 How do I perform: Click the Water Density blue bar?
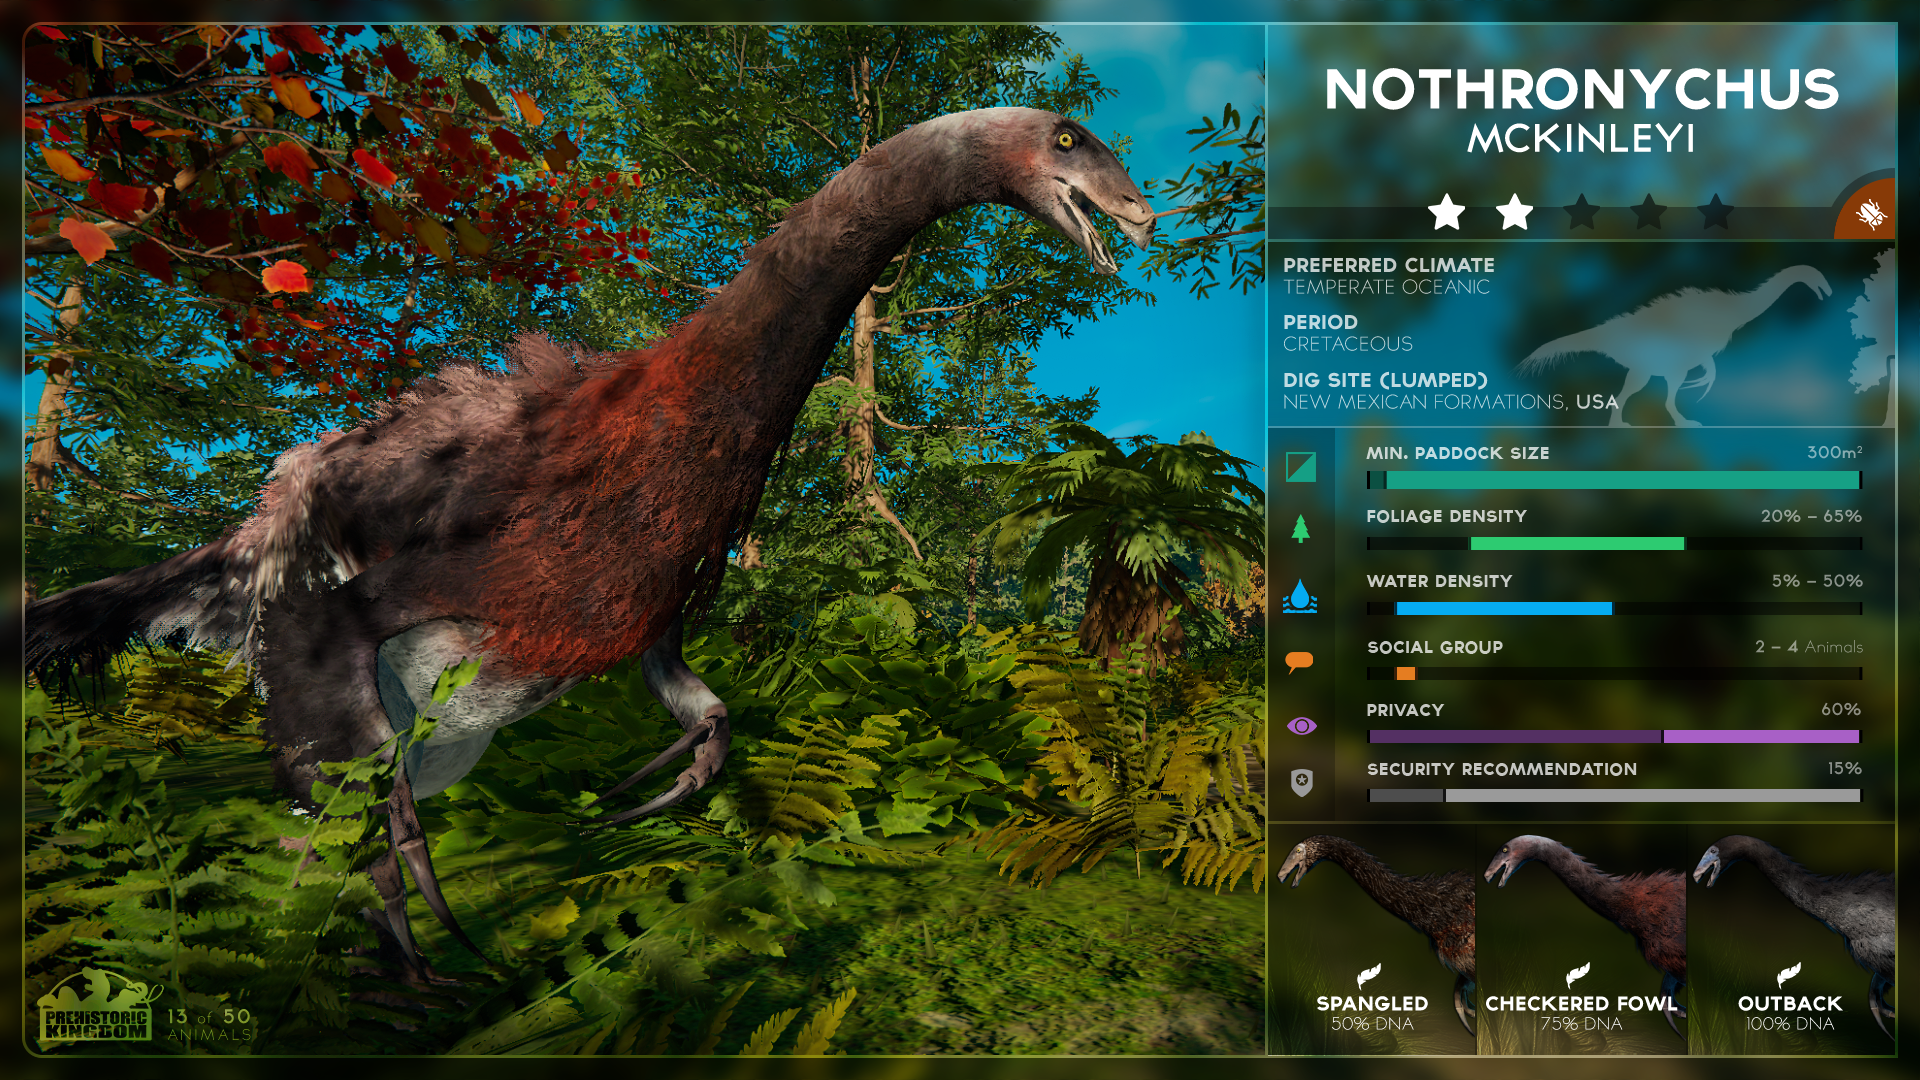(1503, 608)
